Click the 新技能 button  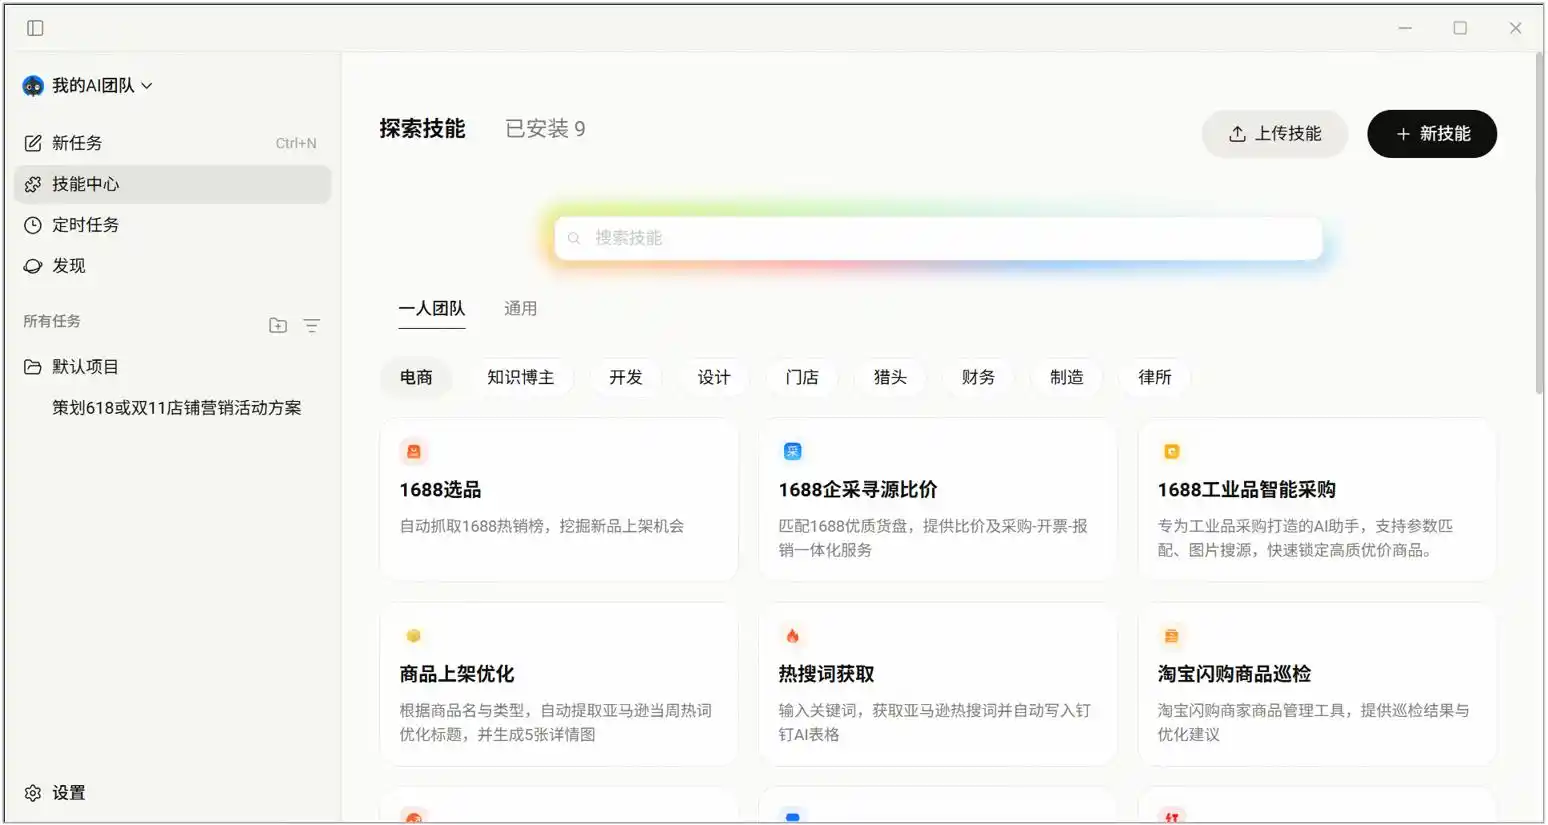click(1432, 134)
